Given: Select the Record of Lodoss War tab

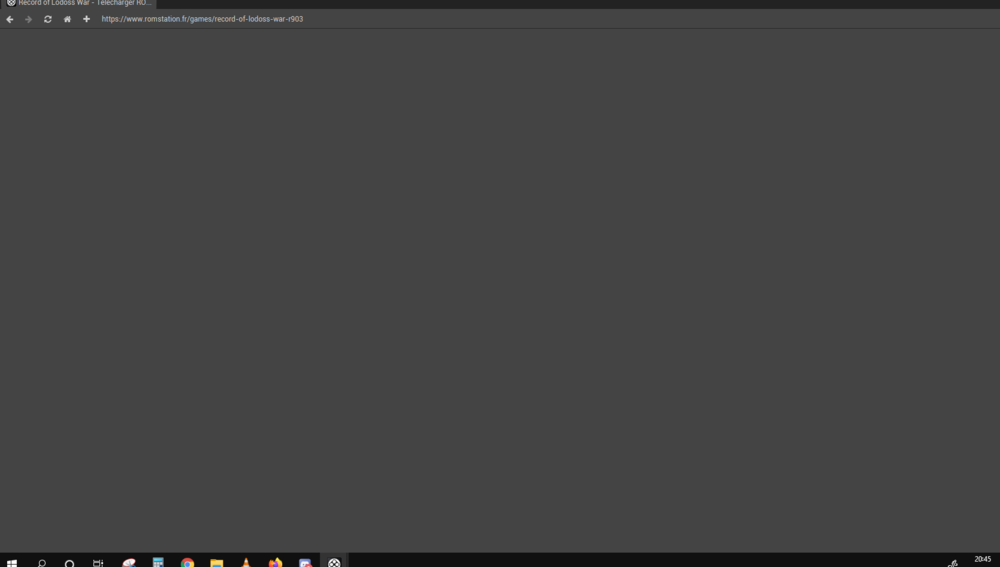Looking at the screenshot, I should [78, 3].
